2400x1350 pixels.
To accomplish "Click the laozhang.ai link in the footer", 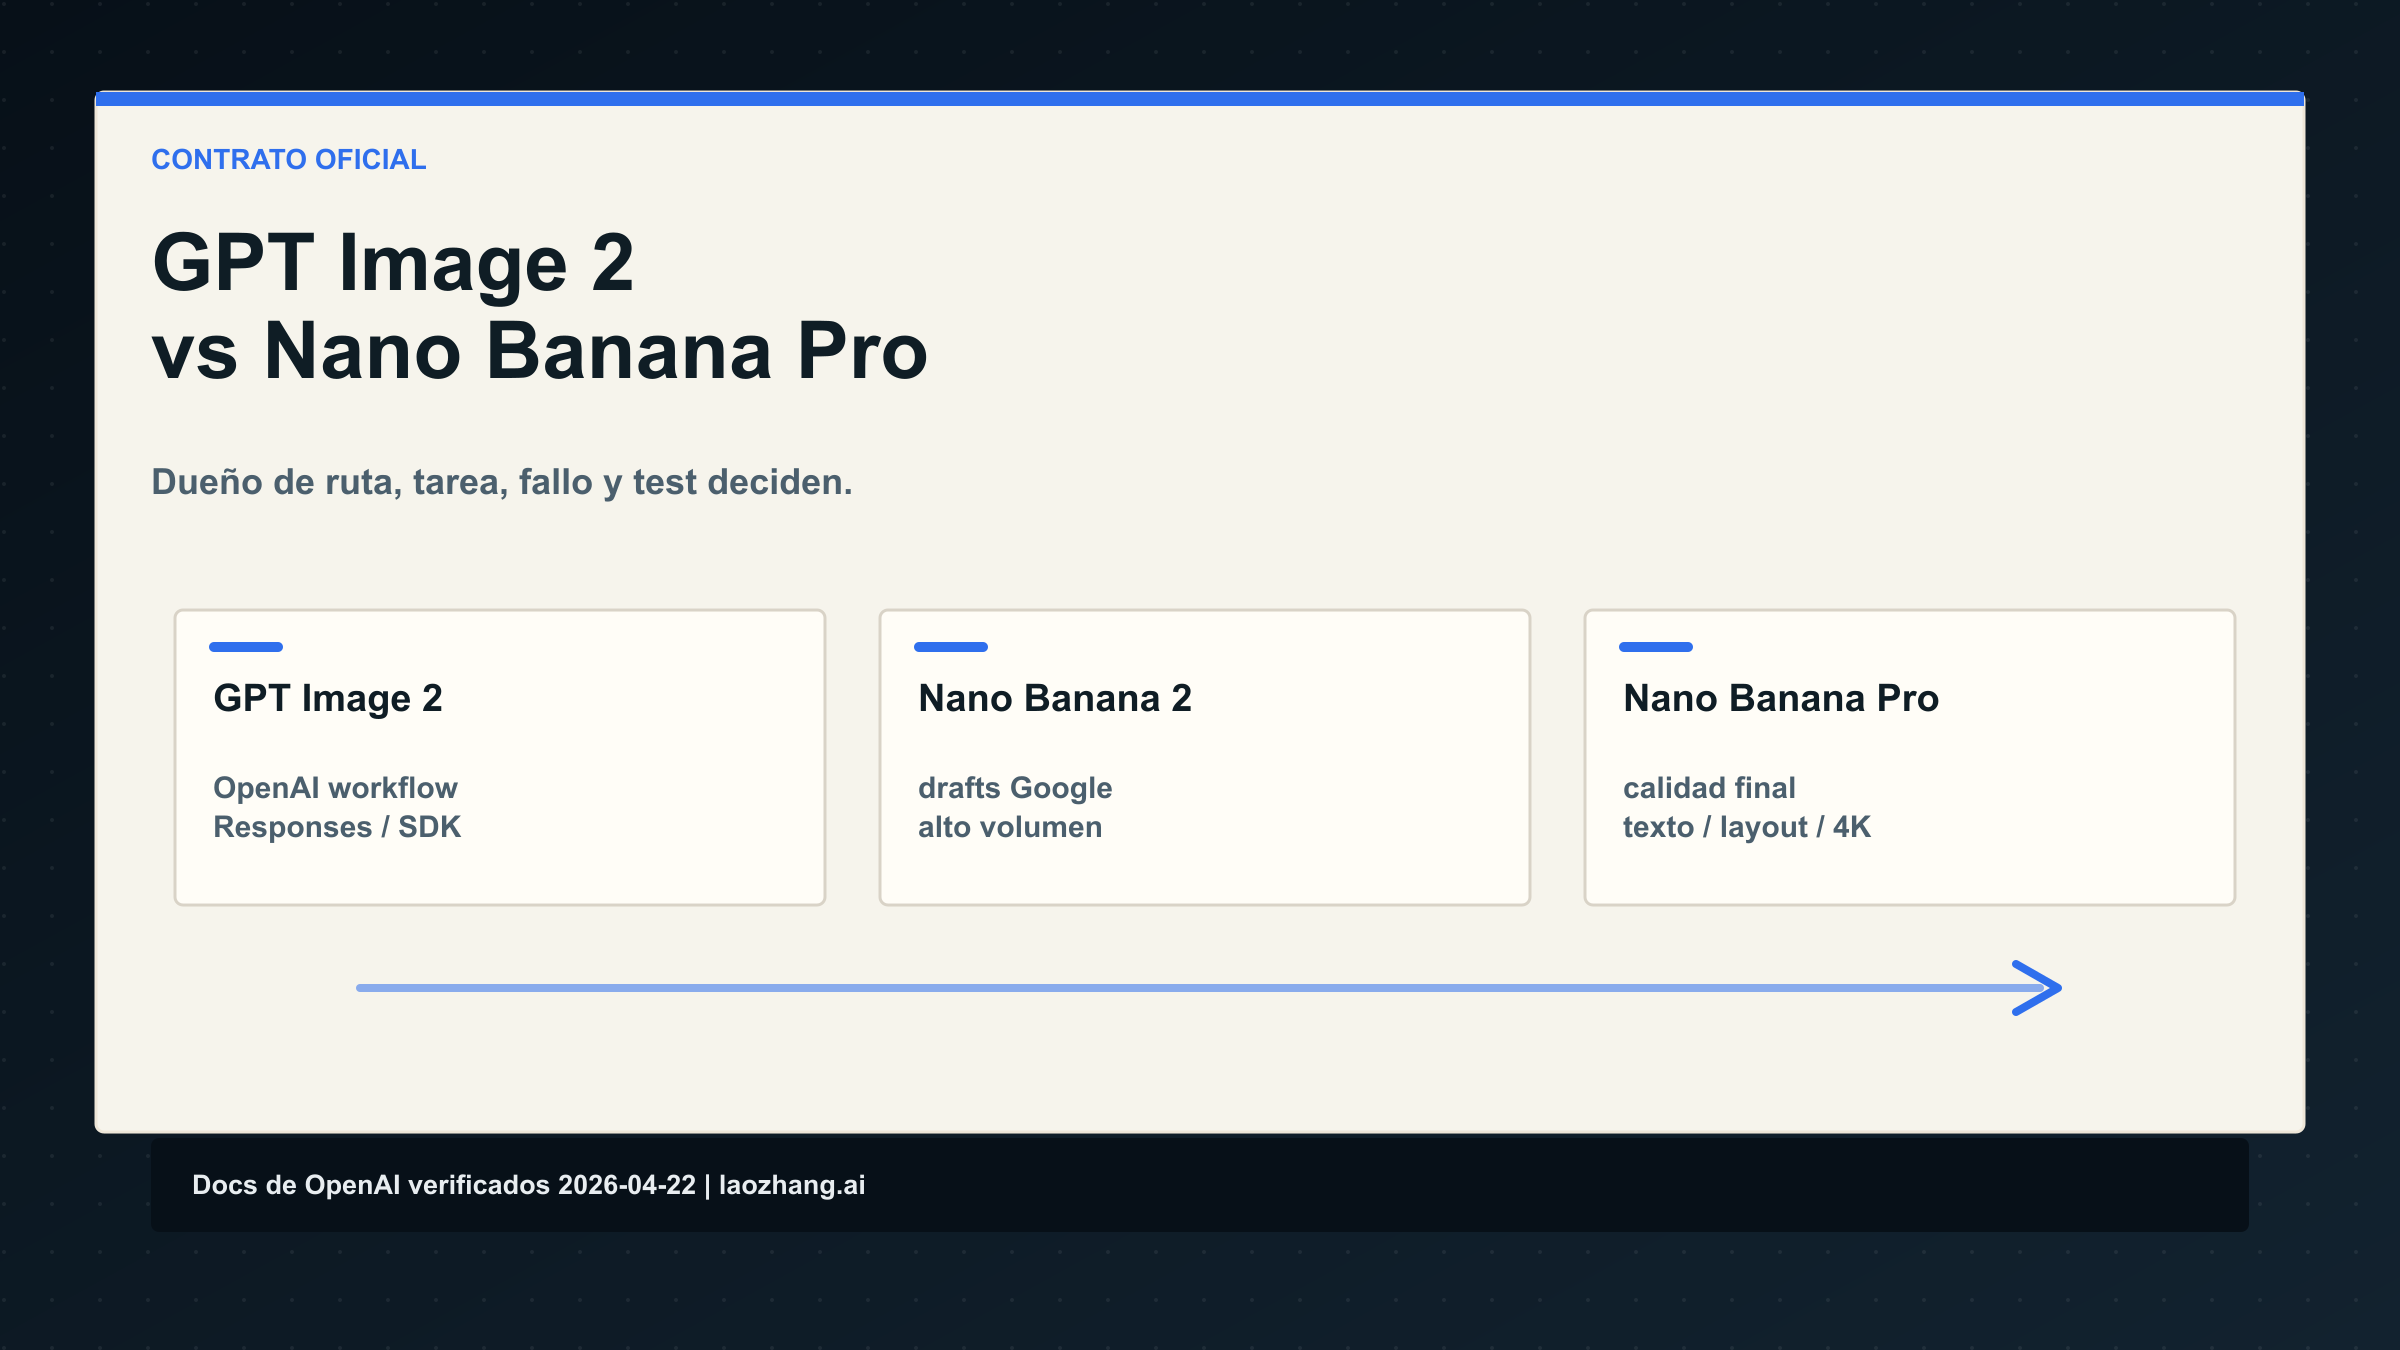I will click(792, 1185).
